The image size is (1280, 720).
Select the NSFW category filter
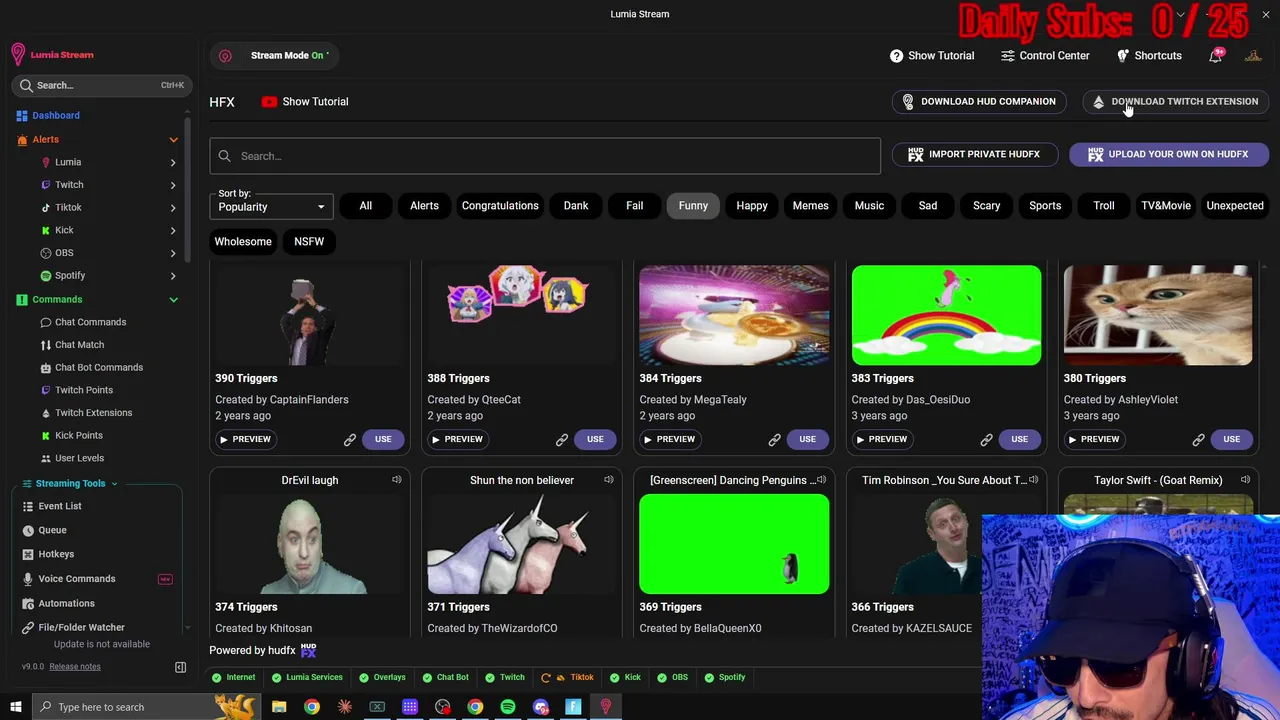point(309,242)
